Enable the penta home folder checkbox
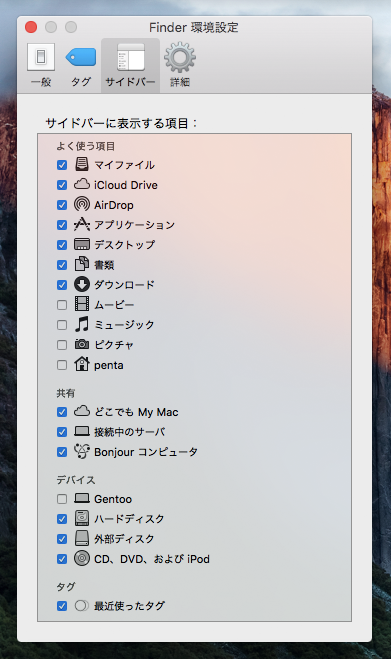The image size is (391, 659). (x=62, y=365)
